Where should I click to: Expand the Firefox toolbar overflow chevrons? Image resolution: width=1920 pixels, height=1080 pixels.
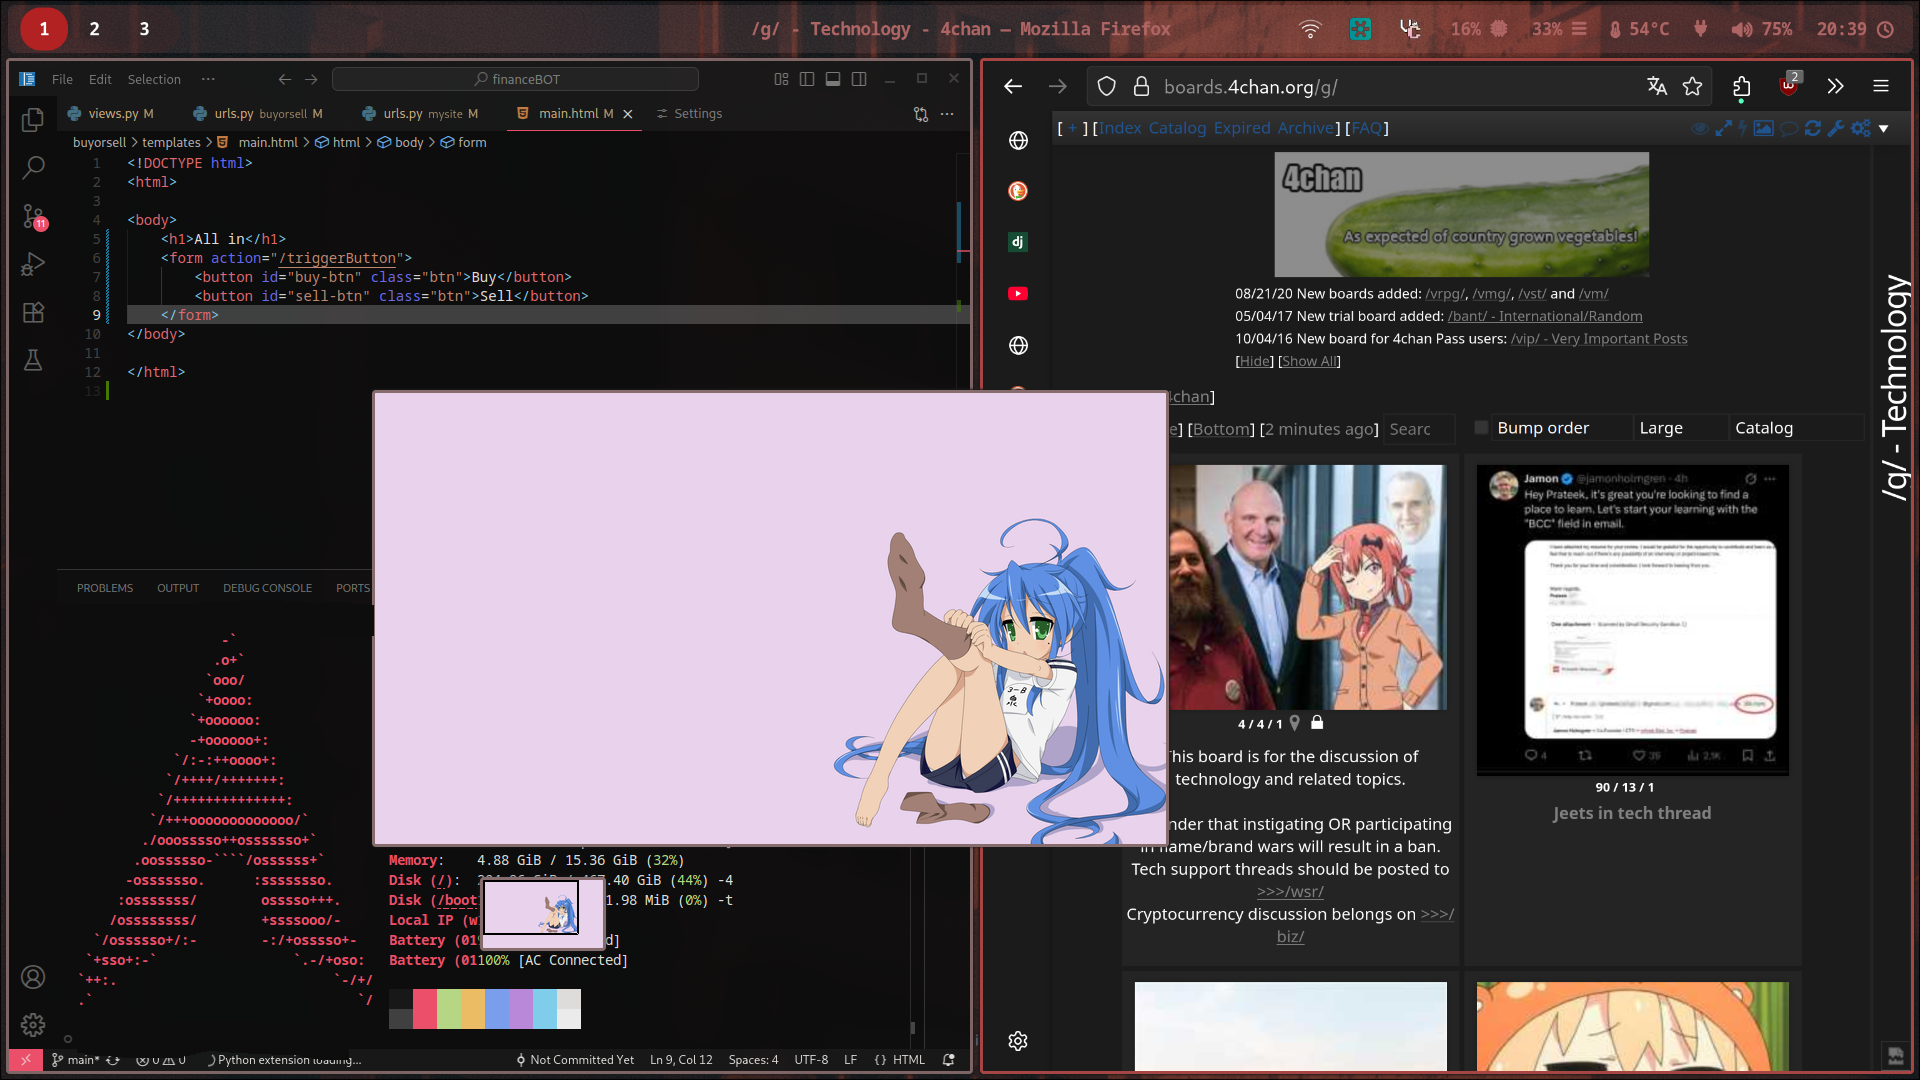tap(1835, 87)
